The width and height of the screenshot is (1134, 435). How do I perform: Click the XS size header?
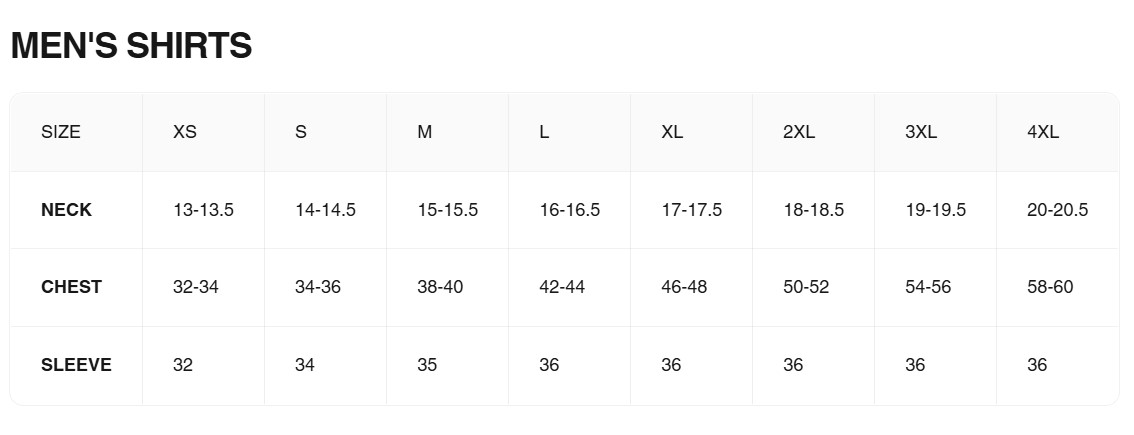pos(185,132)
